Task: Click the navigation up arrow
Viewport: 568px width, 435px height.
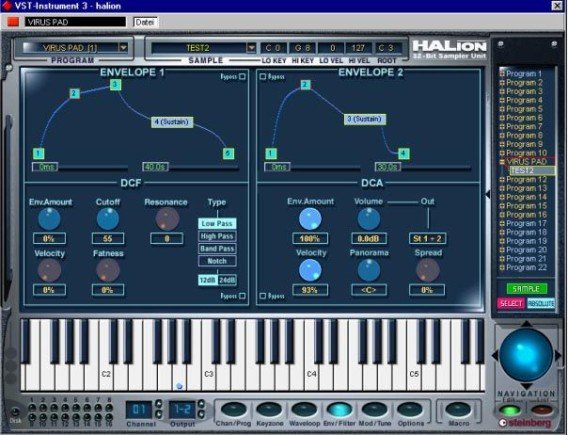Action: click(x=526, y=324)
